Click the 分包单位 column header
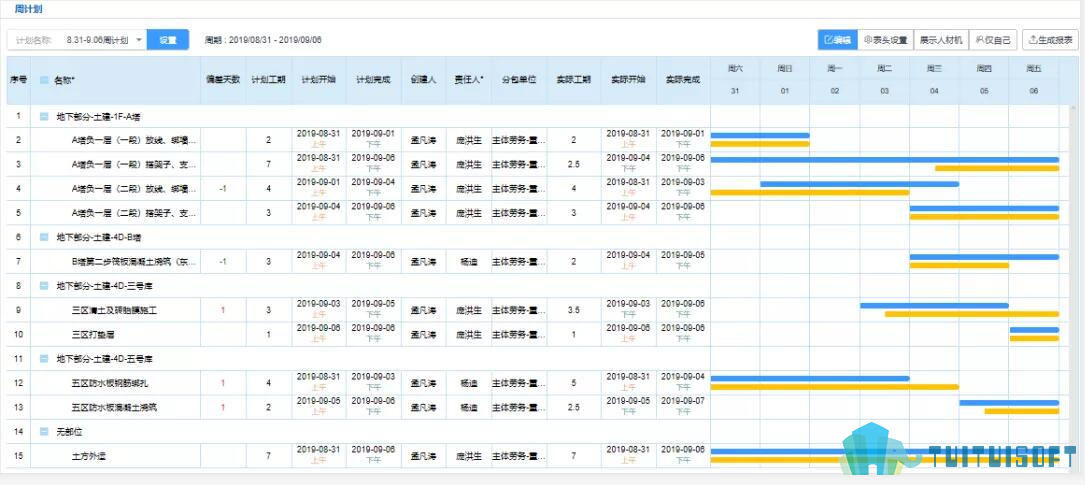 tap(519, 80)
